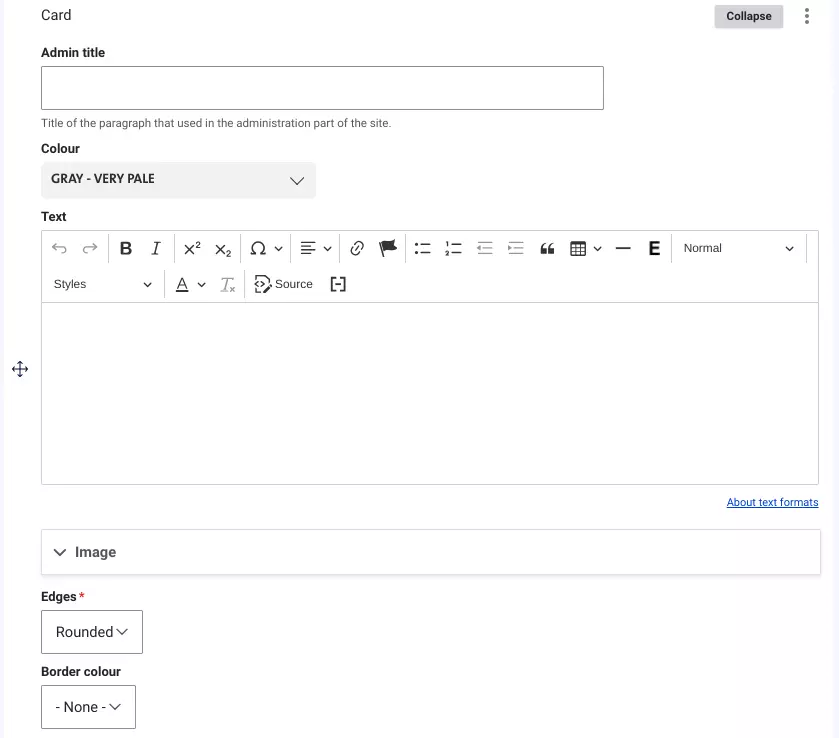Open the Edges dropdown set to Rounded
The image size is (839, 738).
pyautogui.click(x=92, y=631)
